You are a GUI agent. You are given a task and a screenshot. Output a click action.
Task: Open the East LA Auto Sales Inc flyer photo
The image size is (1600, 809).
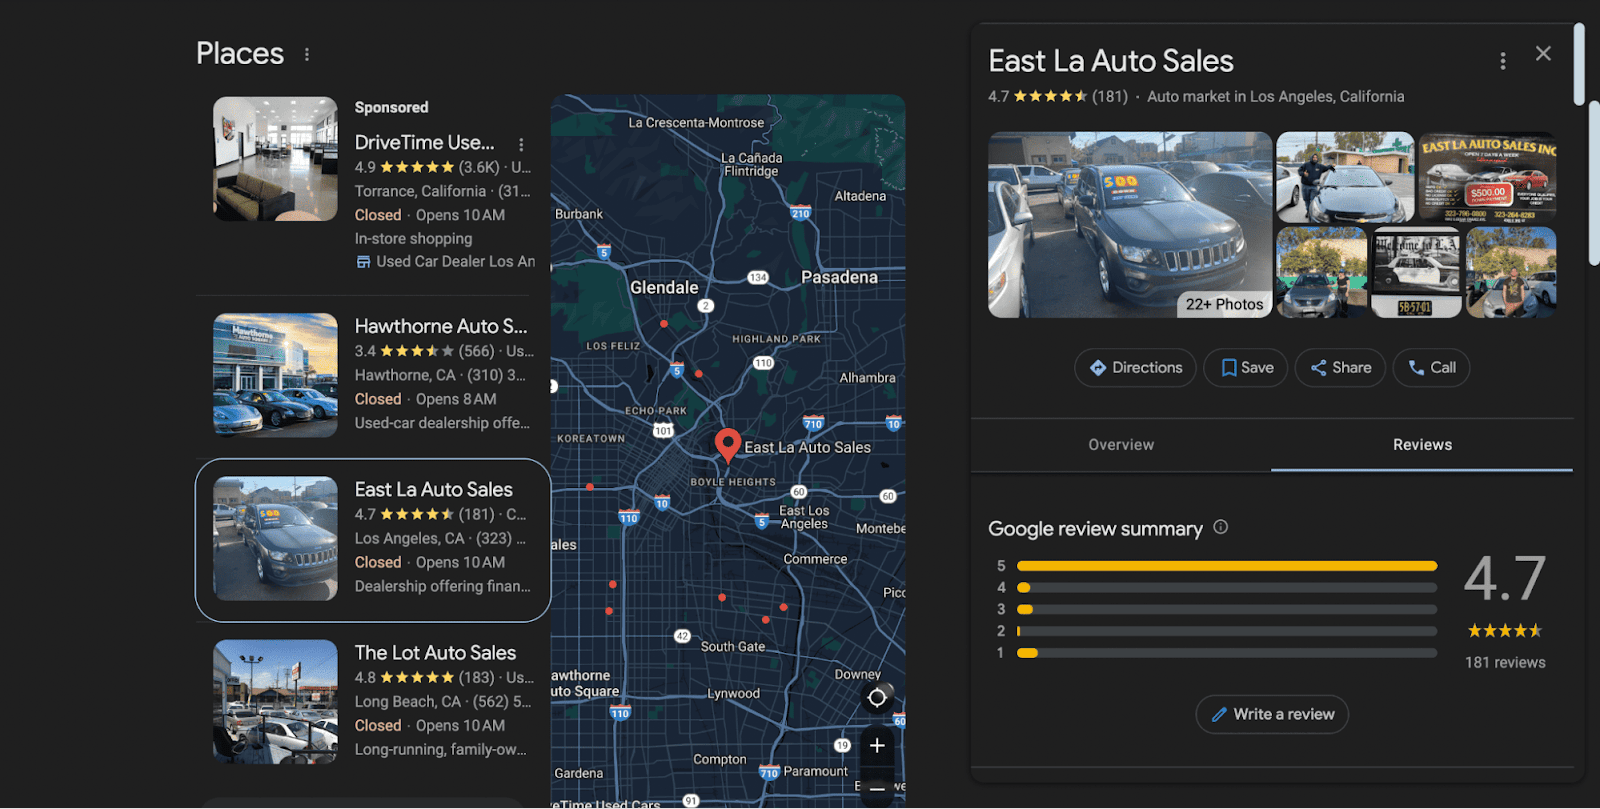tap(1487, 177)
